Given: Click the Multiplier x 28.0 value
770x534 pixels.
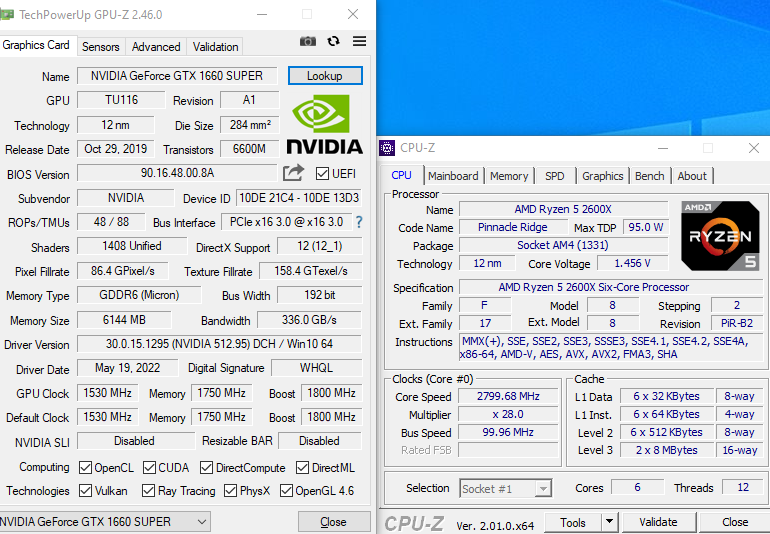Looking at the screenshot, I should coord(508,414).
